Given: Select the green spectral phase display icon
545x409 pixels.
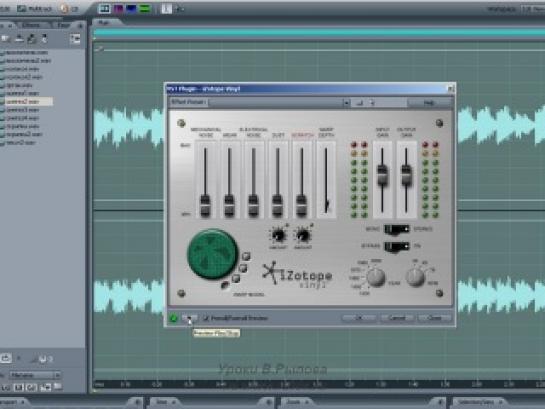Looking at the screenshot, I should [145, 8].
